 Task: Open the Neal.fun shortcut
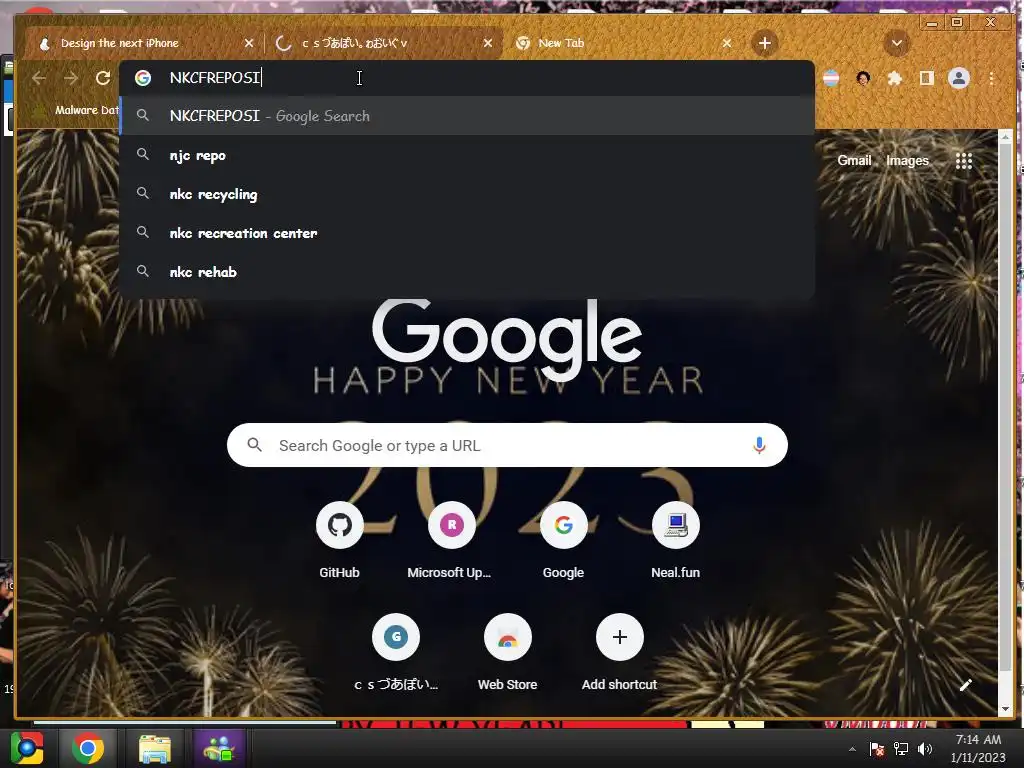675,541
